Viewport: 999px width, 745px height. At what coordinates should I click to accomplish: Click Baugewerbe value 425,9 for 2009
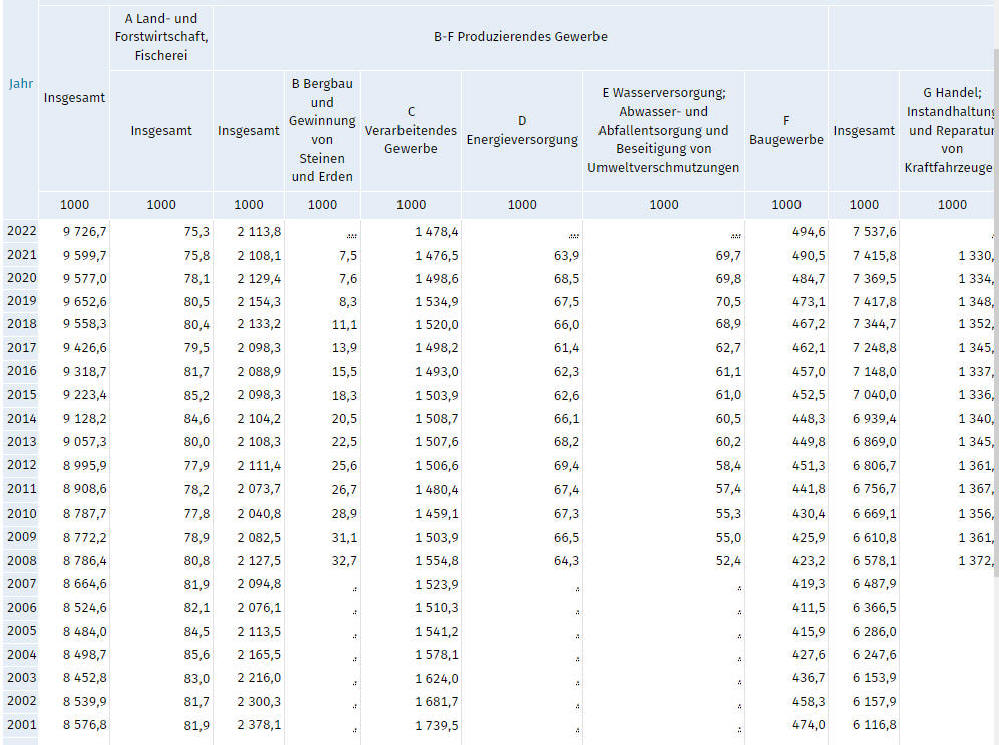[809, 537]
